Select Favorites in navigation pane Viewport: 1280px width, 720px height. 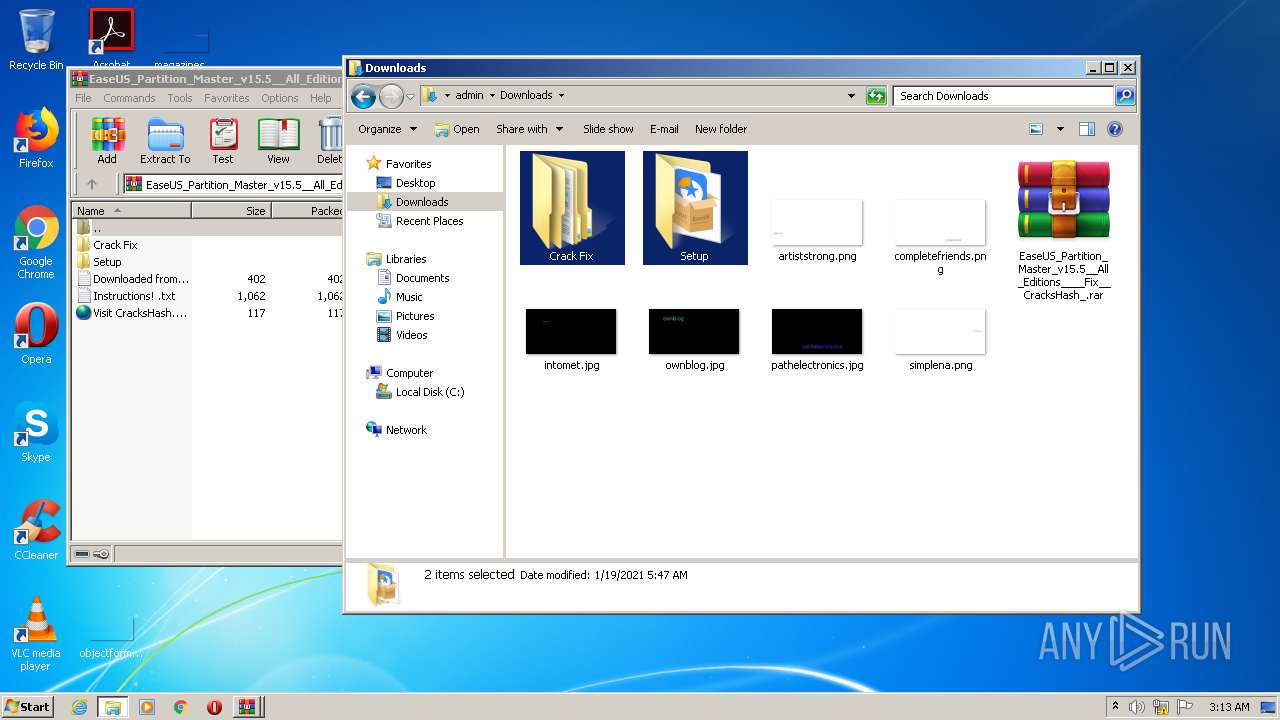coord(408,164)
